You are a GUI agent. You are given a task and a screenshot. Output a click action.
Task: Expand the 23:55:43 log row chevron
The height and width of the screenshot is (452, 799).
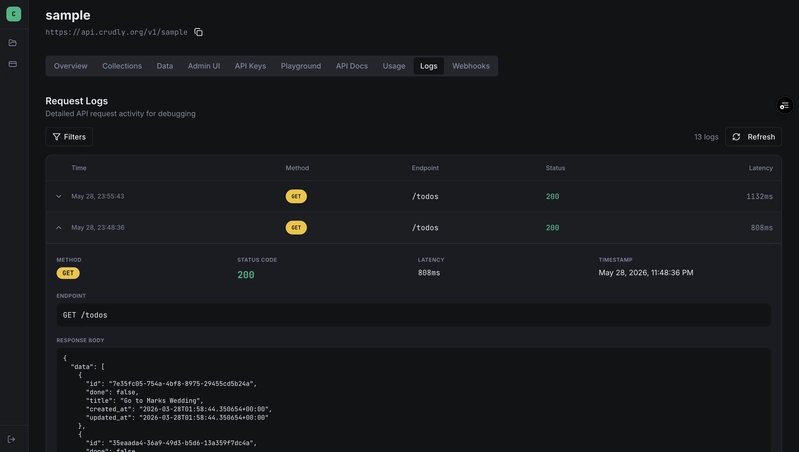[x=59, y=196]
